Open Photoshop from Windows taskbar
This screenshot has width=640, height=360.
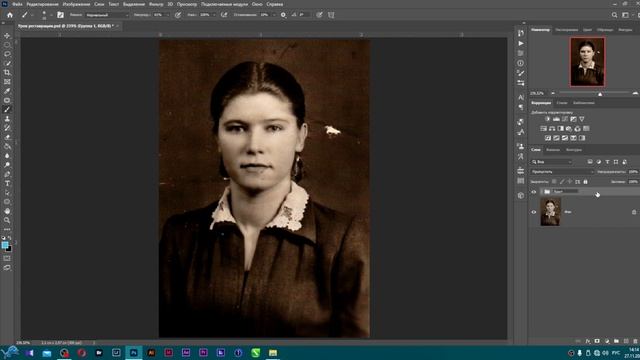pyautogui.click(x=133, y=352)
